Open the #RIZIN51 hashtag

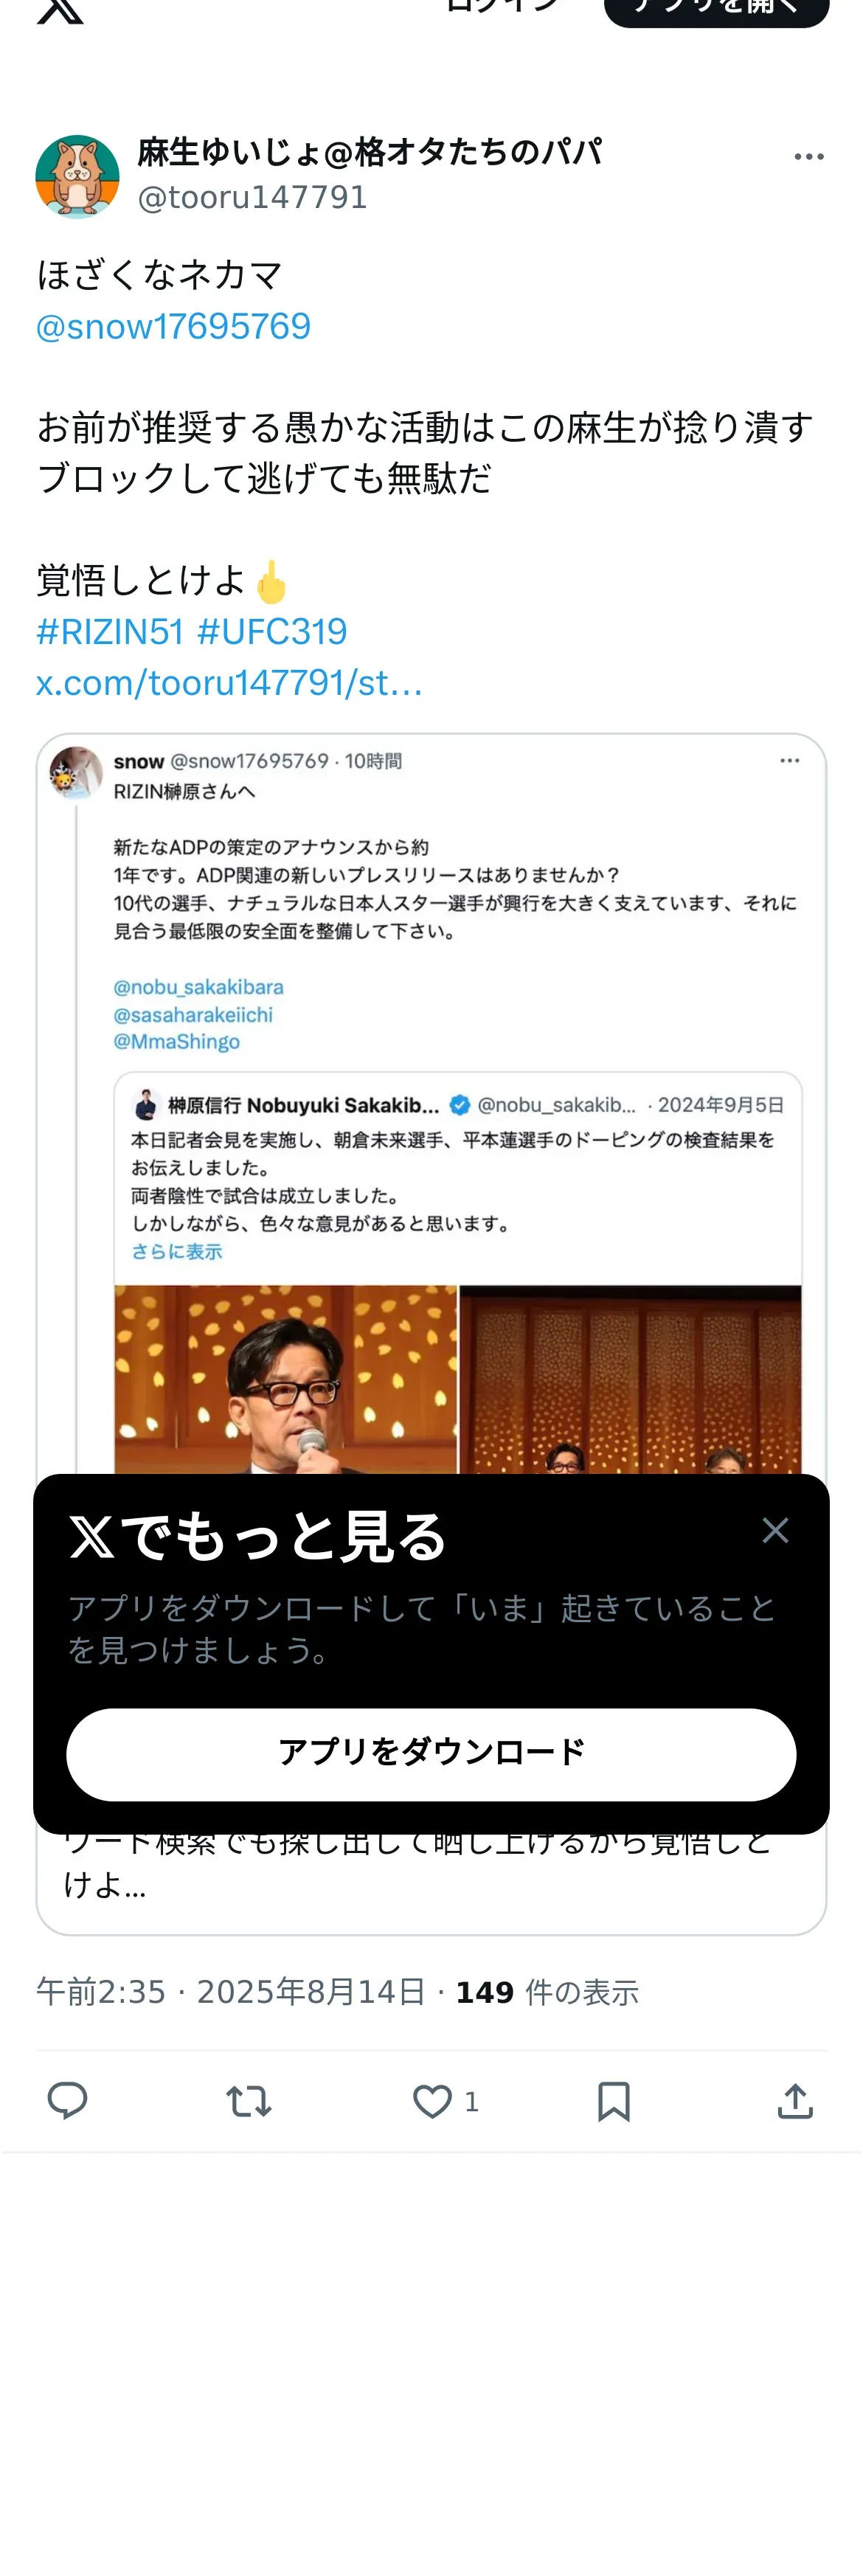click(110, 631)
